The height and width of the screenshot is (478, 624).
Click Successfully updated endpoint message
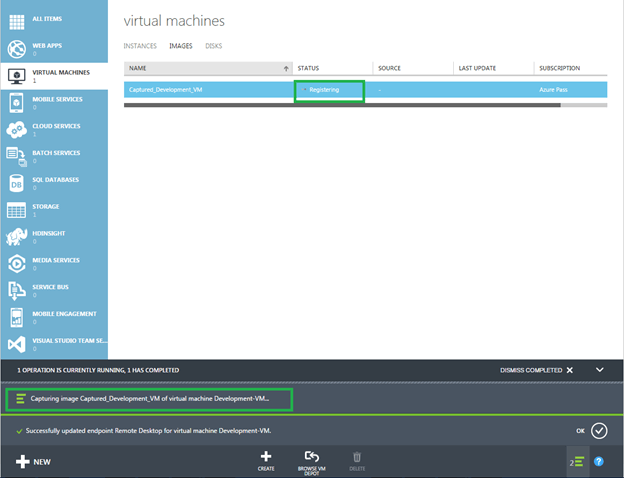tap(148, 431)
